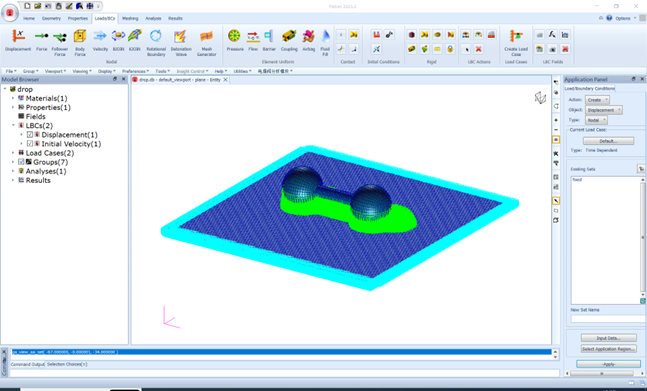Close the drop.db viewport tab
The height and width of the screenshot is (391, 647).
click(x=226, y=80)
